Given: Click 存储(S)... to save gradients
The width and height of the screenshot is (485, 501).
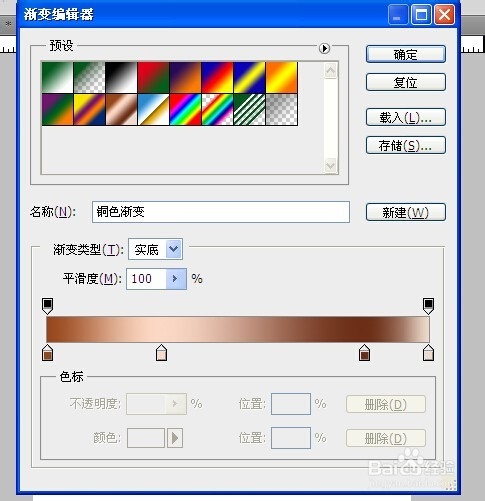Looking at the screenshot, I should point(406,145).
